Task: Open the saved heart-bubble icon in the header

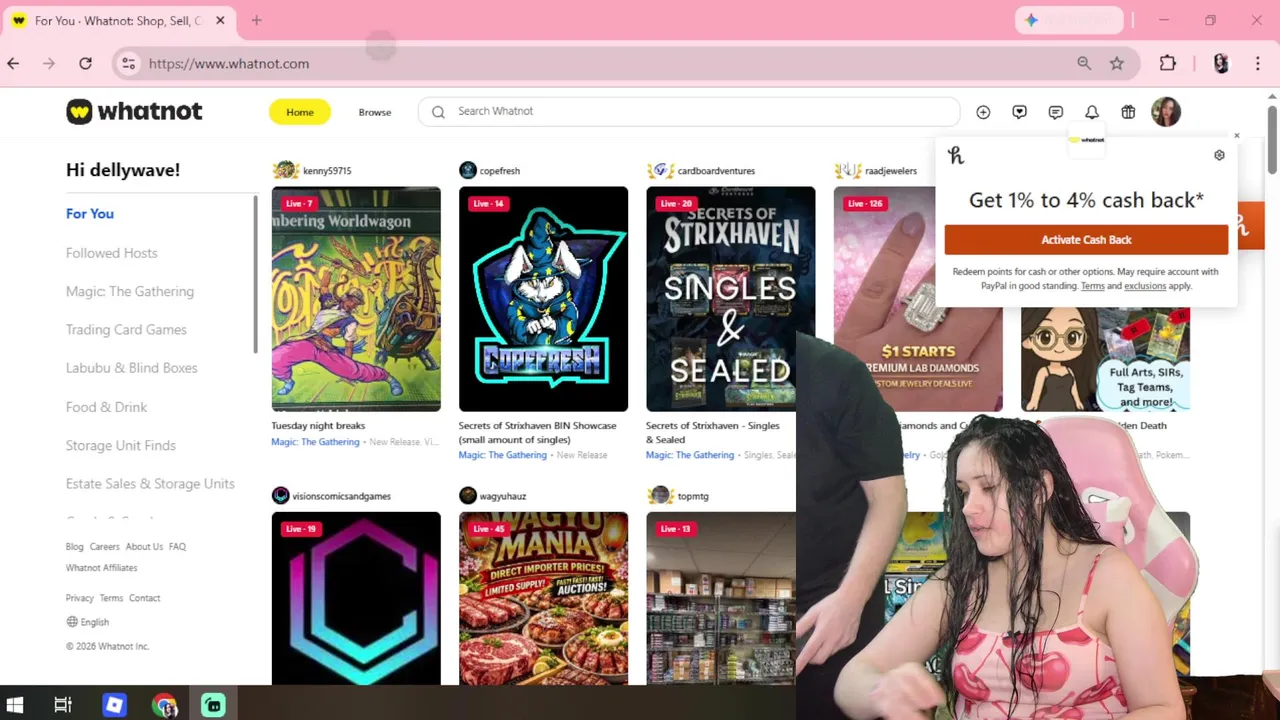Action: coord(1019,112)
